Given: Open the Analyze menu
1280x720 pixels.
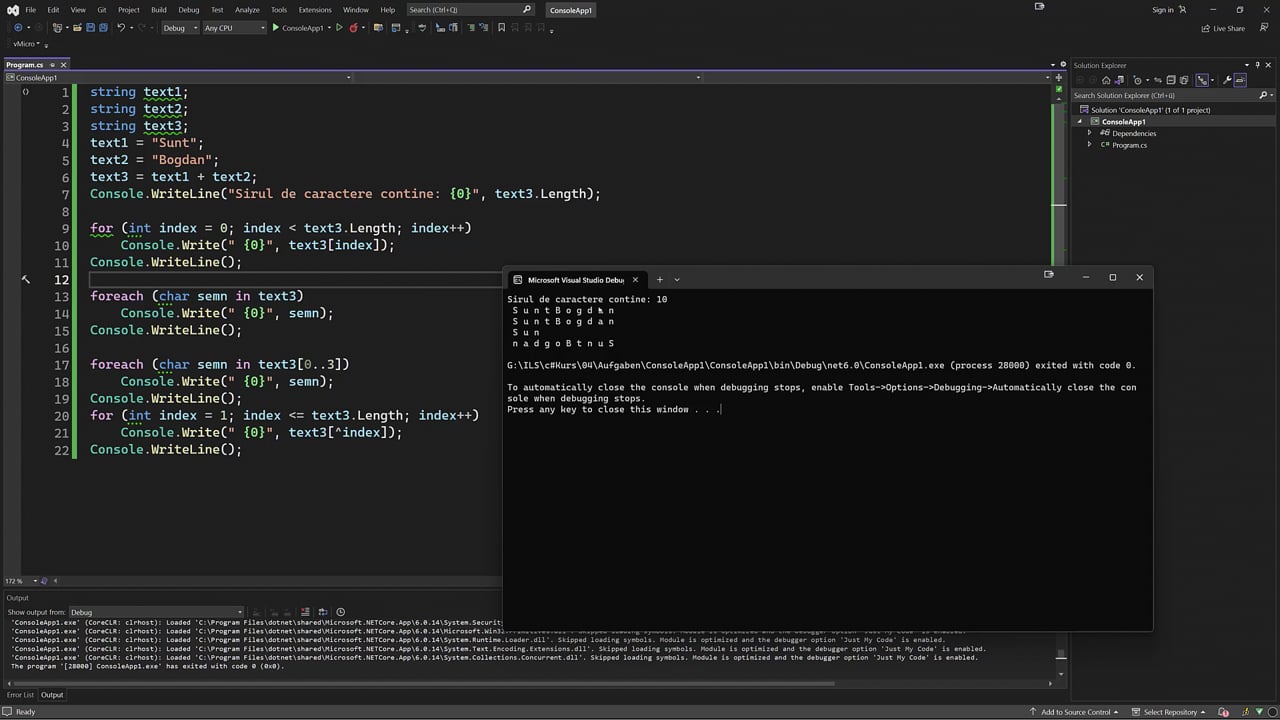Looking at the screenshot, I should point(247,10).
